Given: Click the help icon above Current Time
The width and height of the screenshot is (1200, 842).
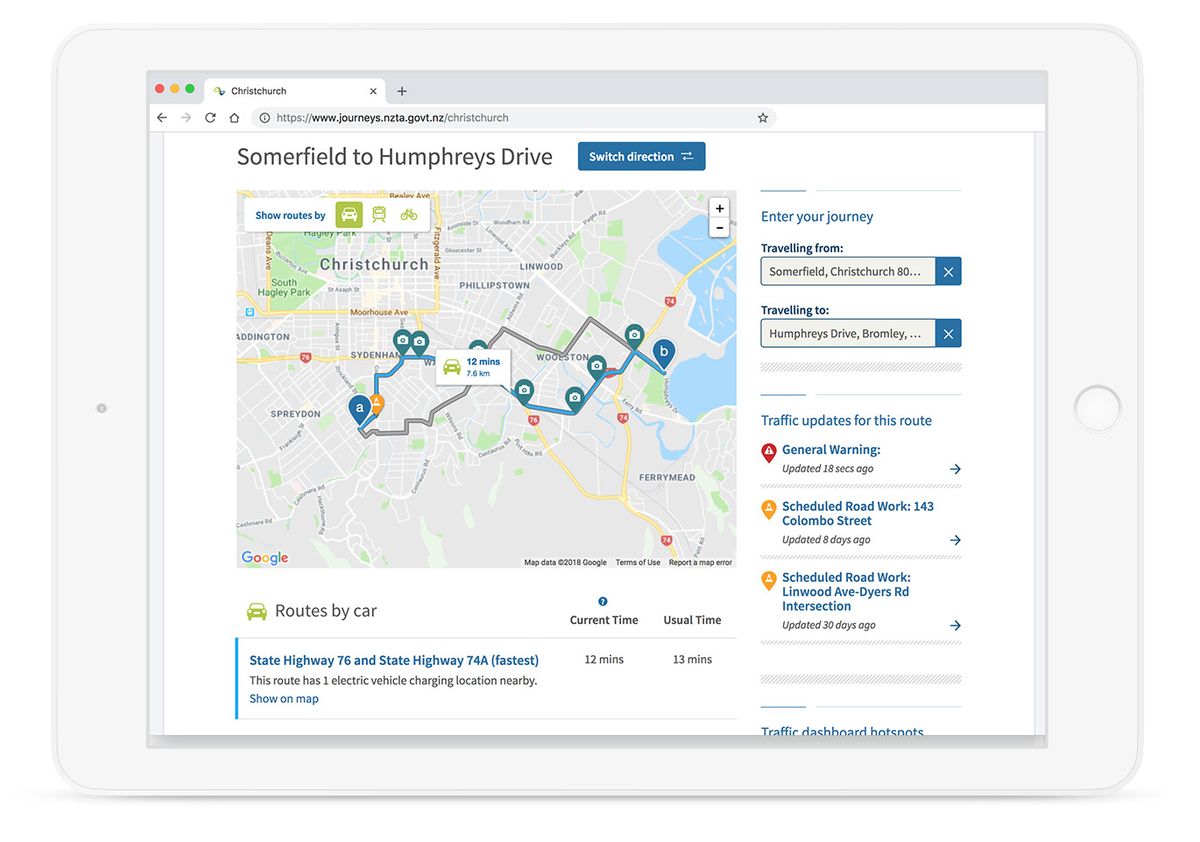Looking at the screenshot, I should tap(603, 602).
